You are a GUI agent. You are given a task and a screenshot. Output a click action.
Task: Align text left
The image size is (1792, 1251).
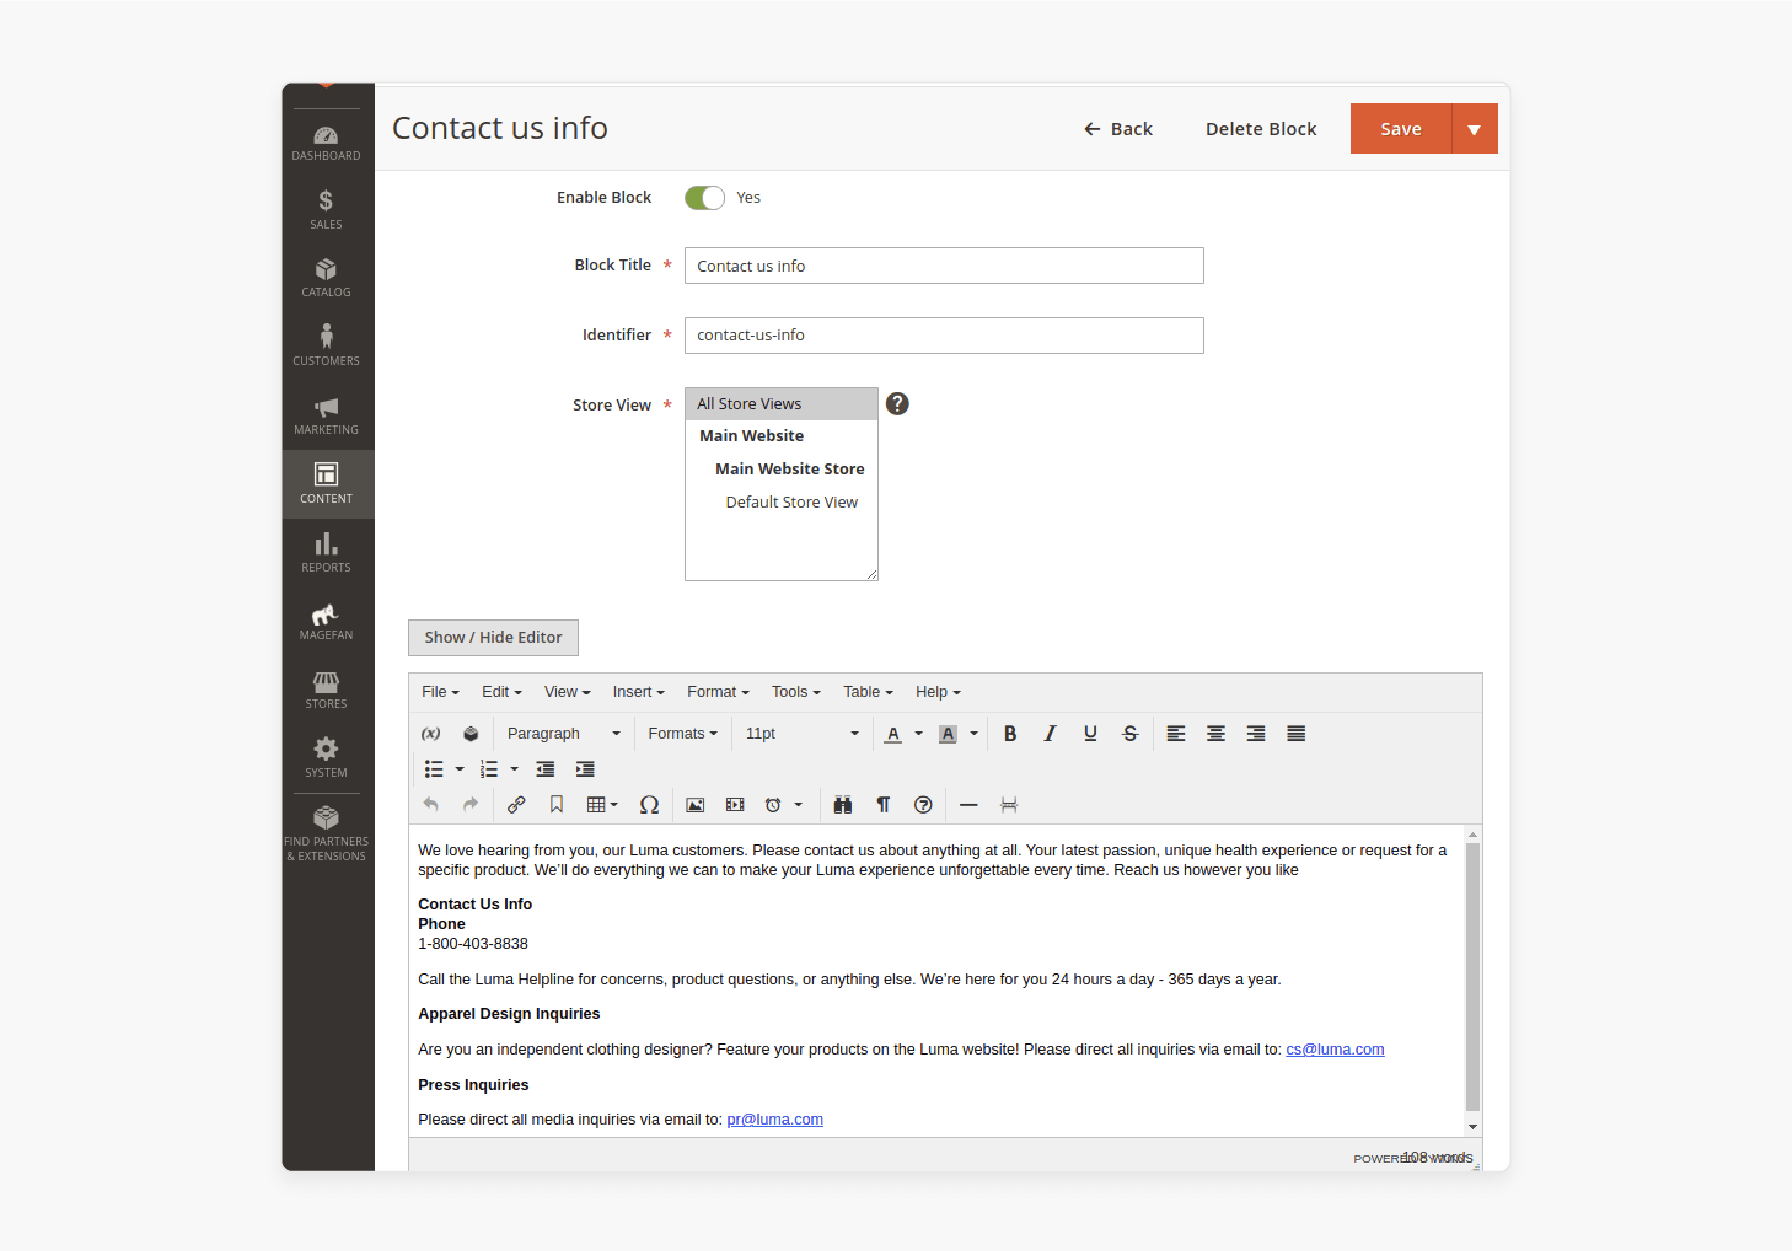tap(1176, 733)
